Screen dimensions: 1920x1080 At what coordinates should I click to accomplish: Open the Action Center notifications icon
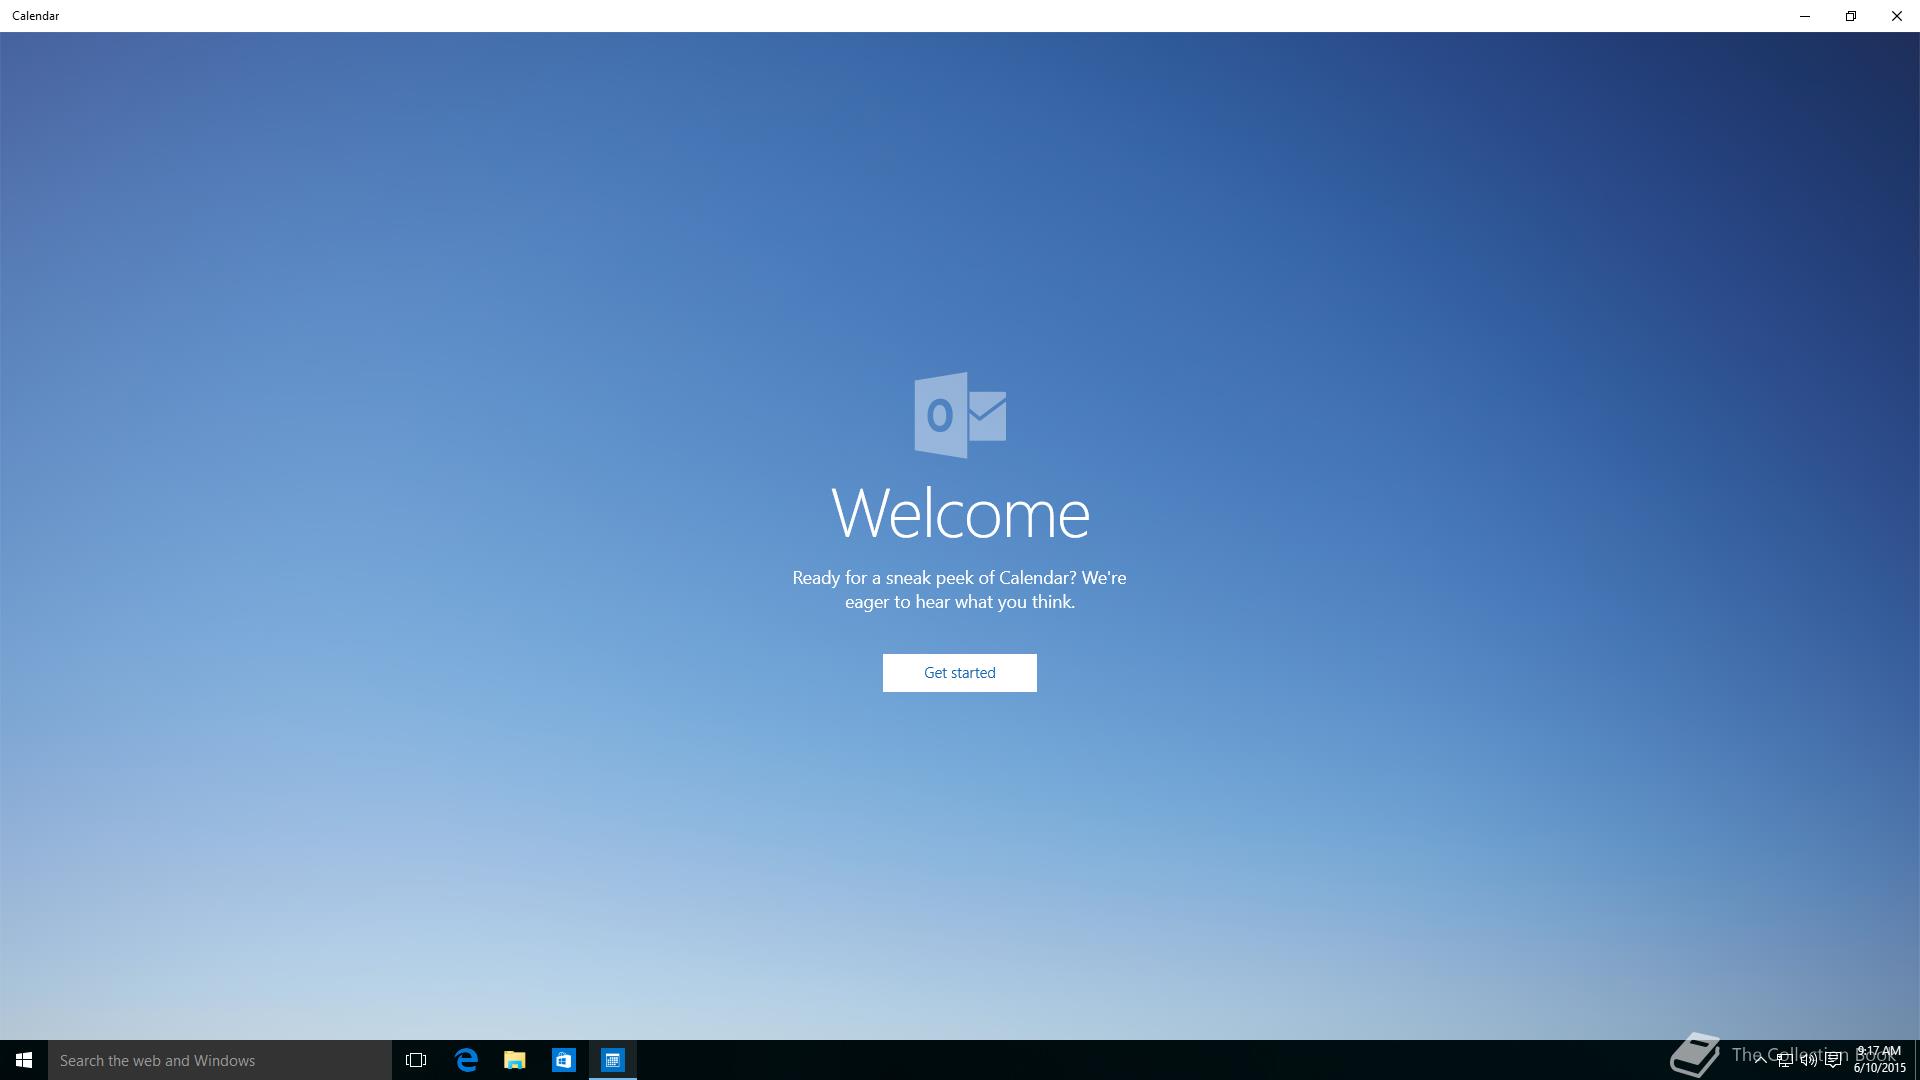1833,1060
